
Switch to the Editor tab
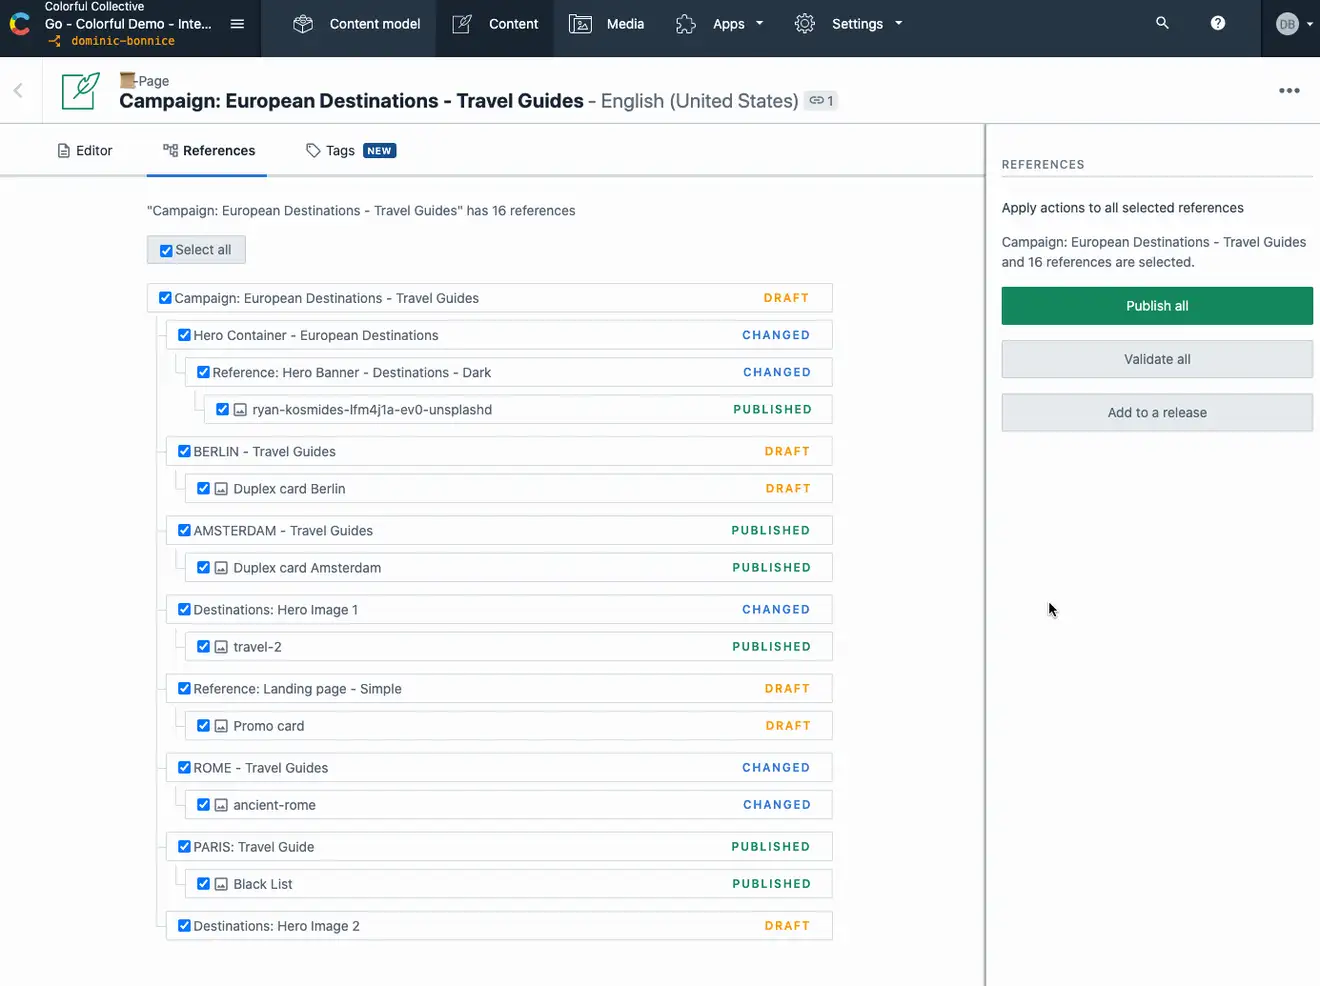coord(85,151)
